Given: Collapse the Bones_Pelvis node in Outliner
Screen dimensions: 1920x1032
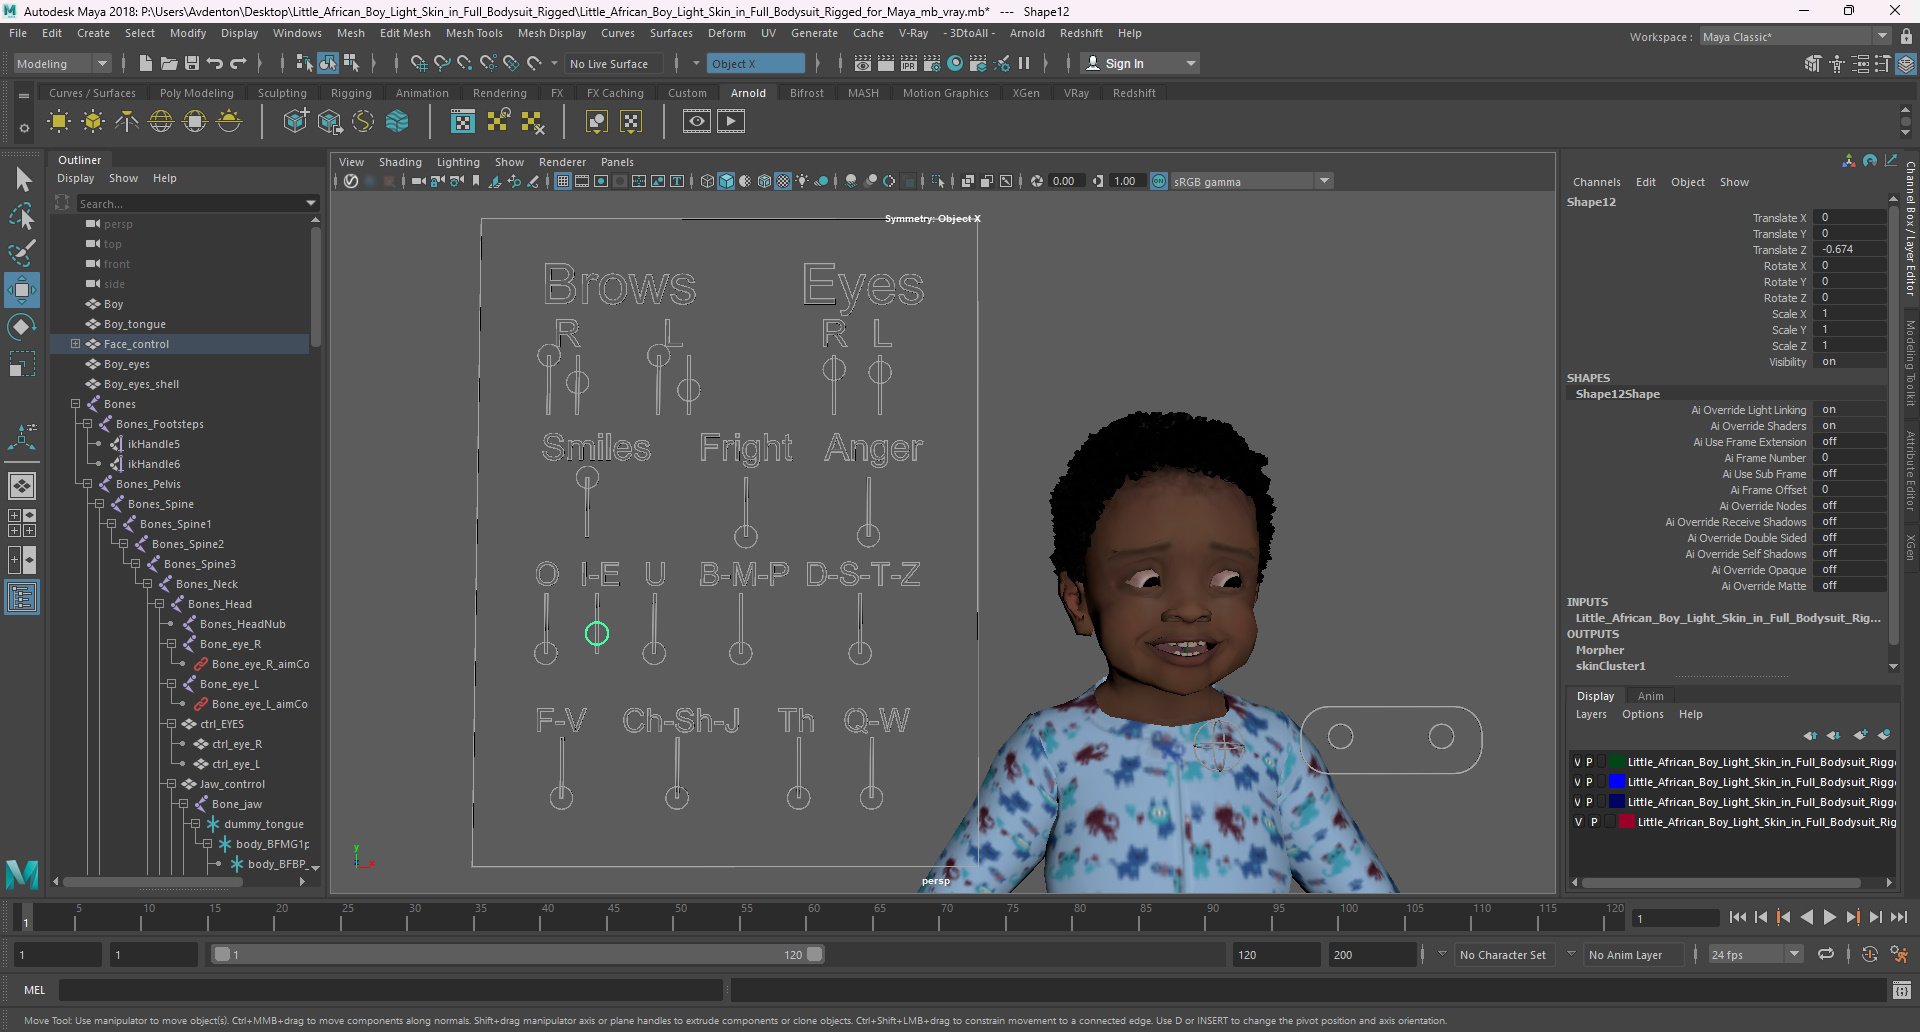Looking at the screenshot, I should point(87,484).
